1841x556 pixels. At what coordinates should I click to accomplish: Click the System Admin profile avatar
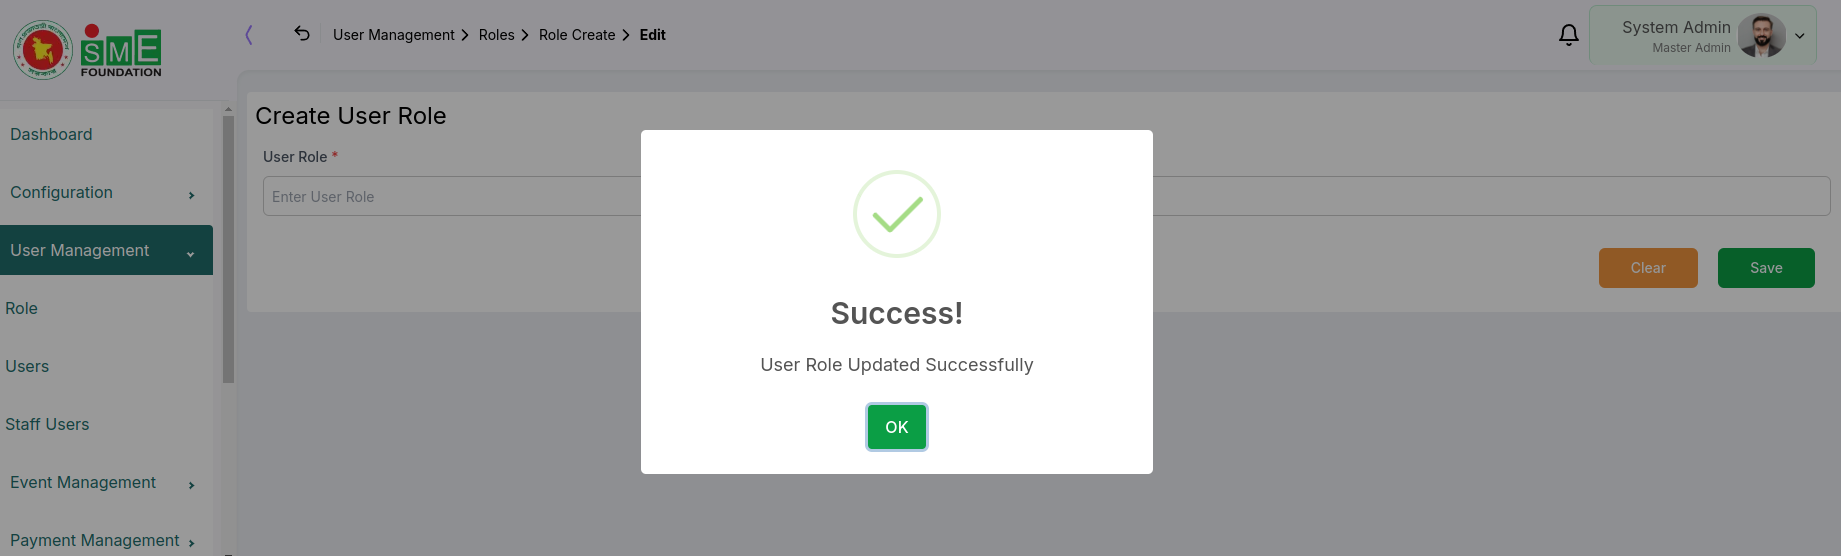coord(1761,36)
